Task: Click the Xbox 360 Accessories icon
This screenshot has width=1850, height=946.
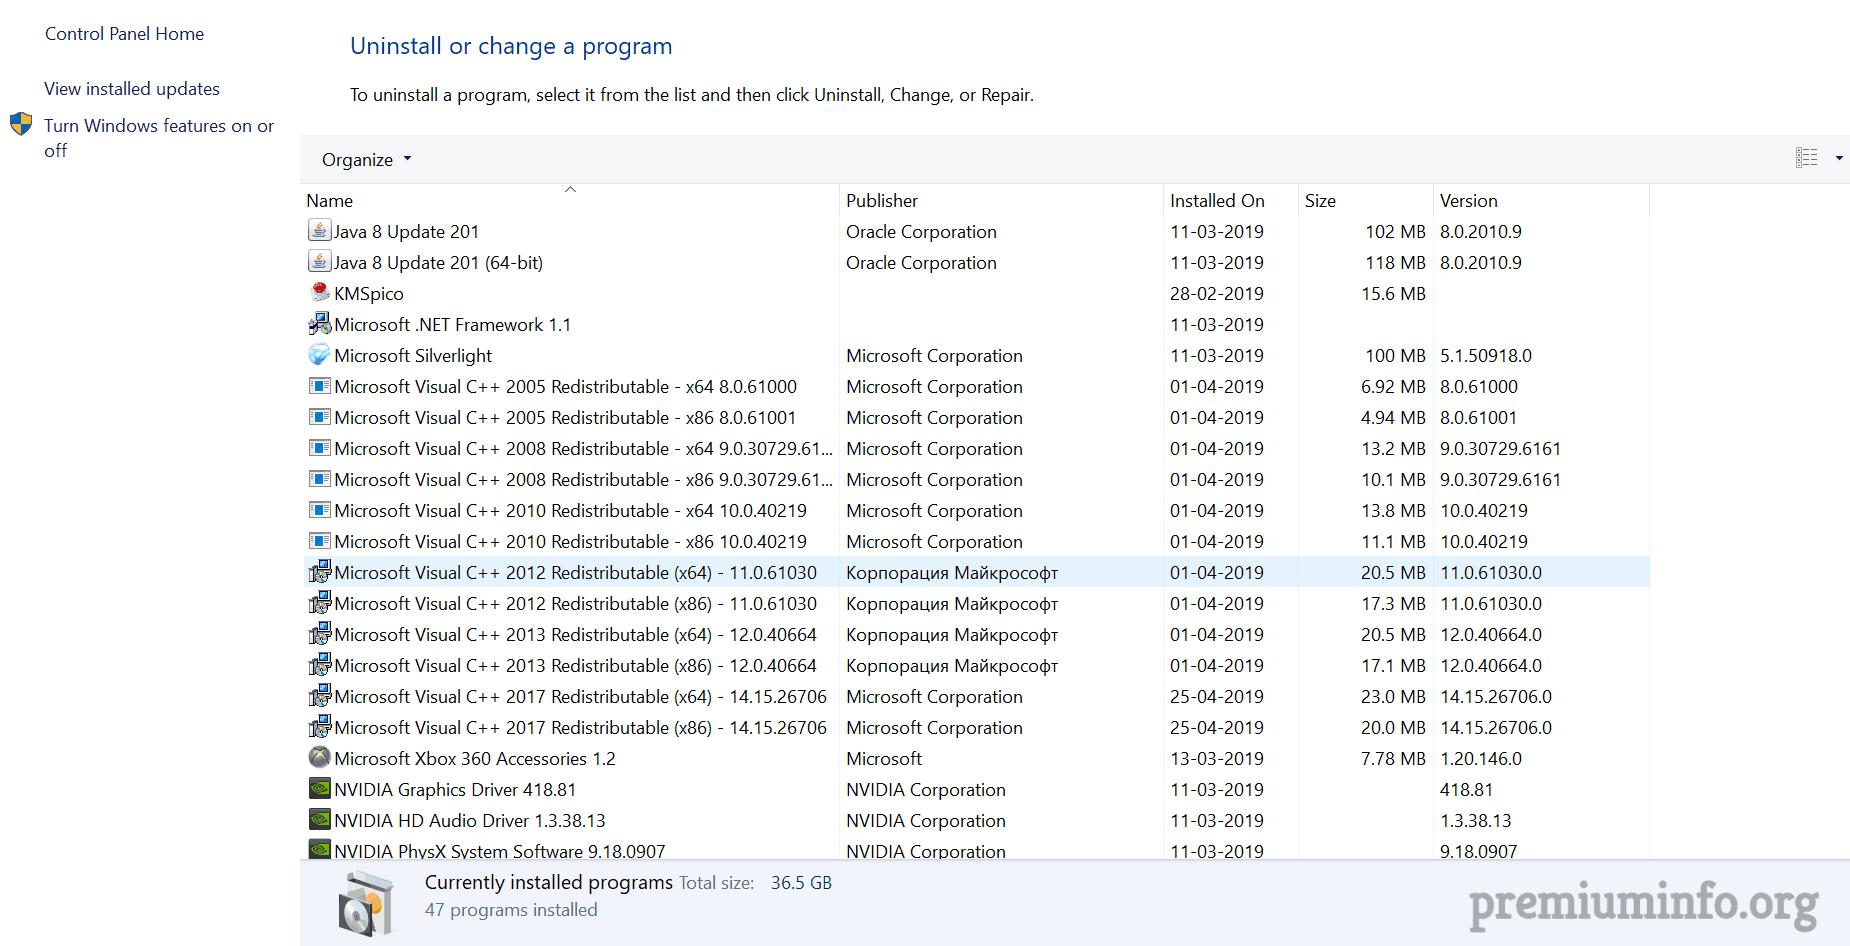Action: pos(319,757)
